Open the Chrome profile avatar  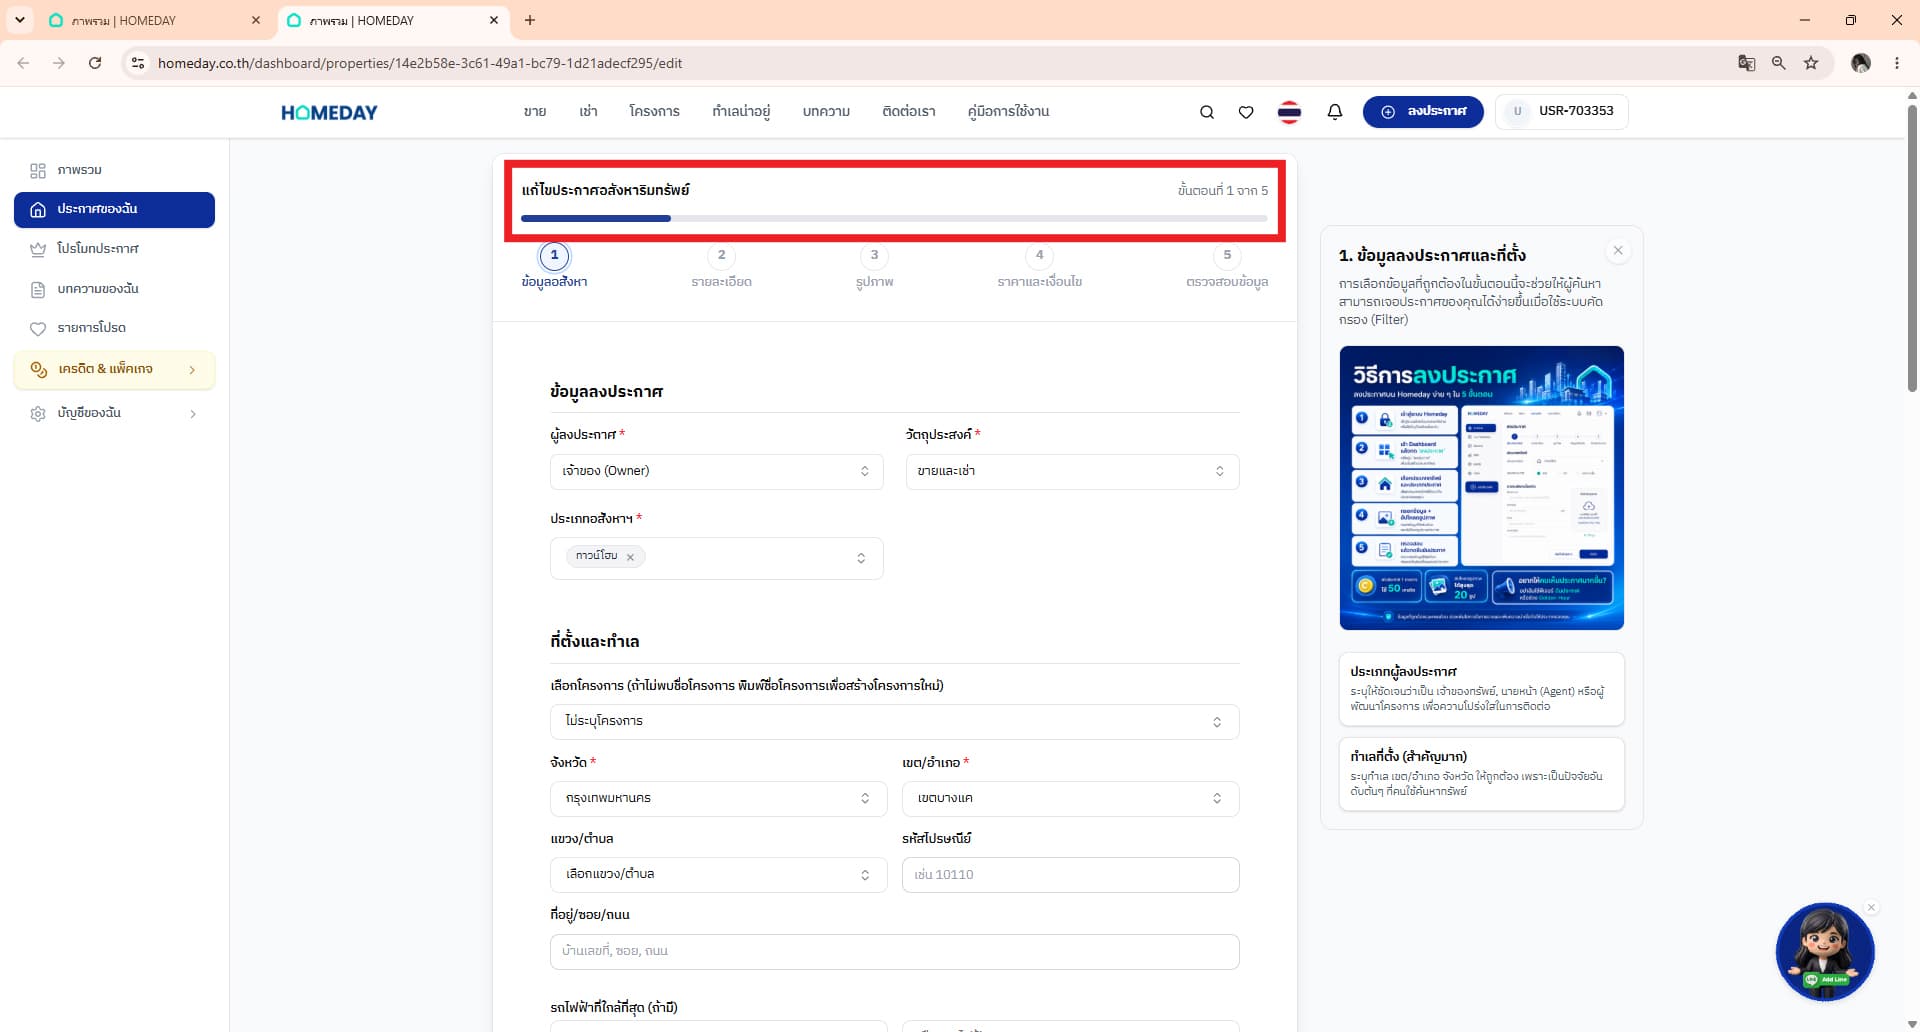click(x=1861, y=63)
